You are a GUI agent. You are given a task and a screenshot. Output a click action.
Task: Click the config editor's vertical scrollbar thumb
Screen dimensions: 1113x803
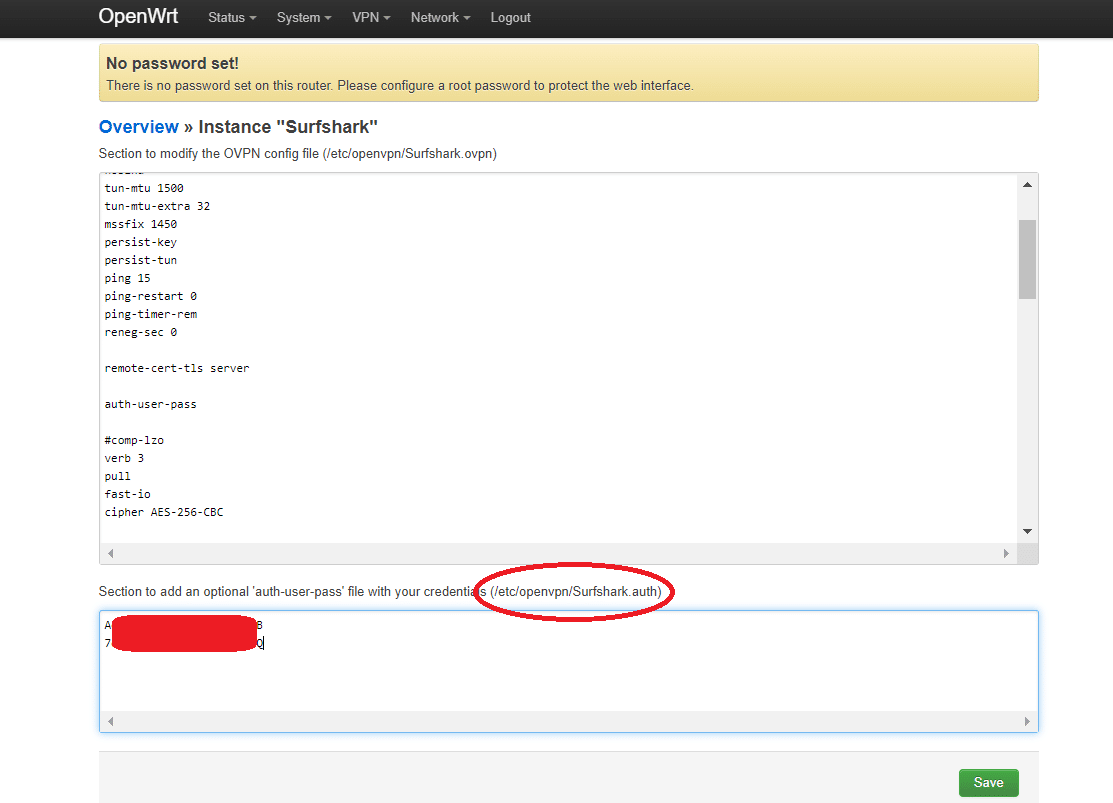(1027, 259)
